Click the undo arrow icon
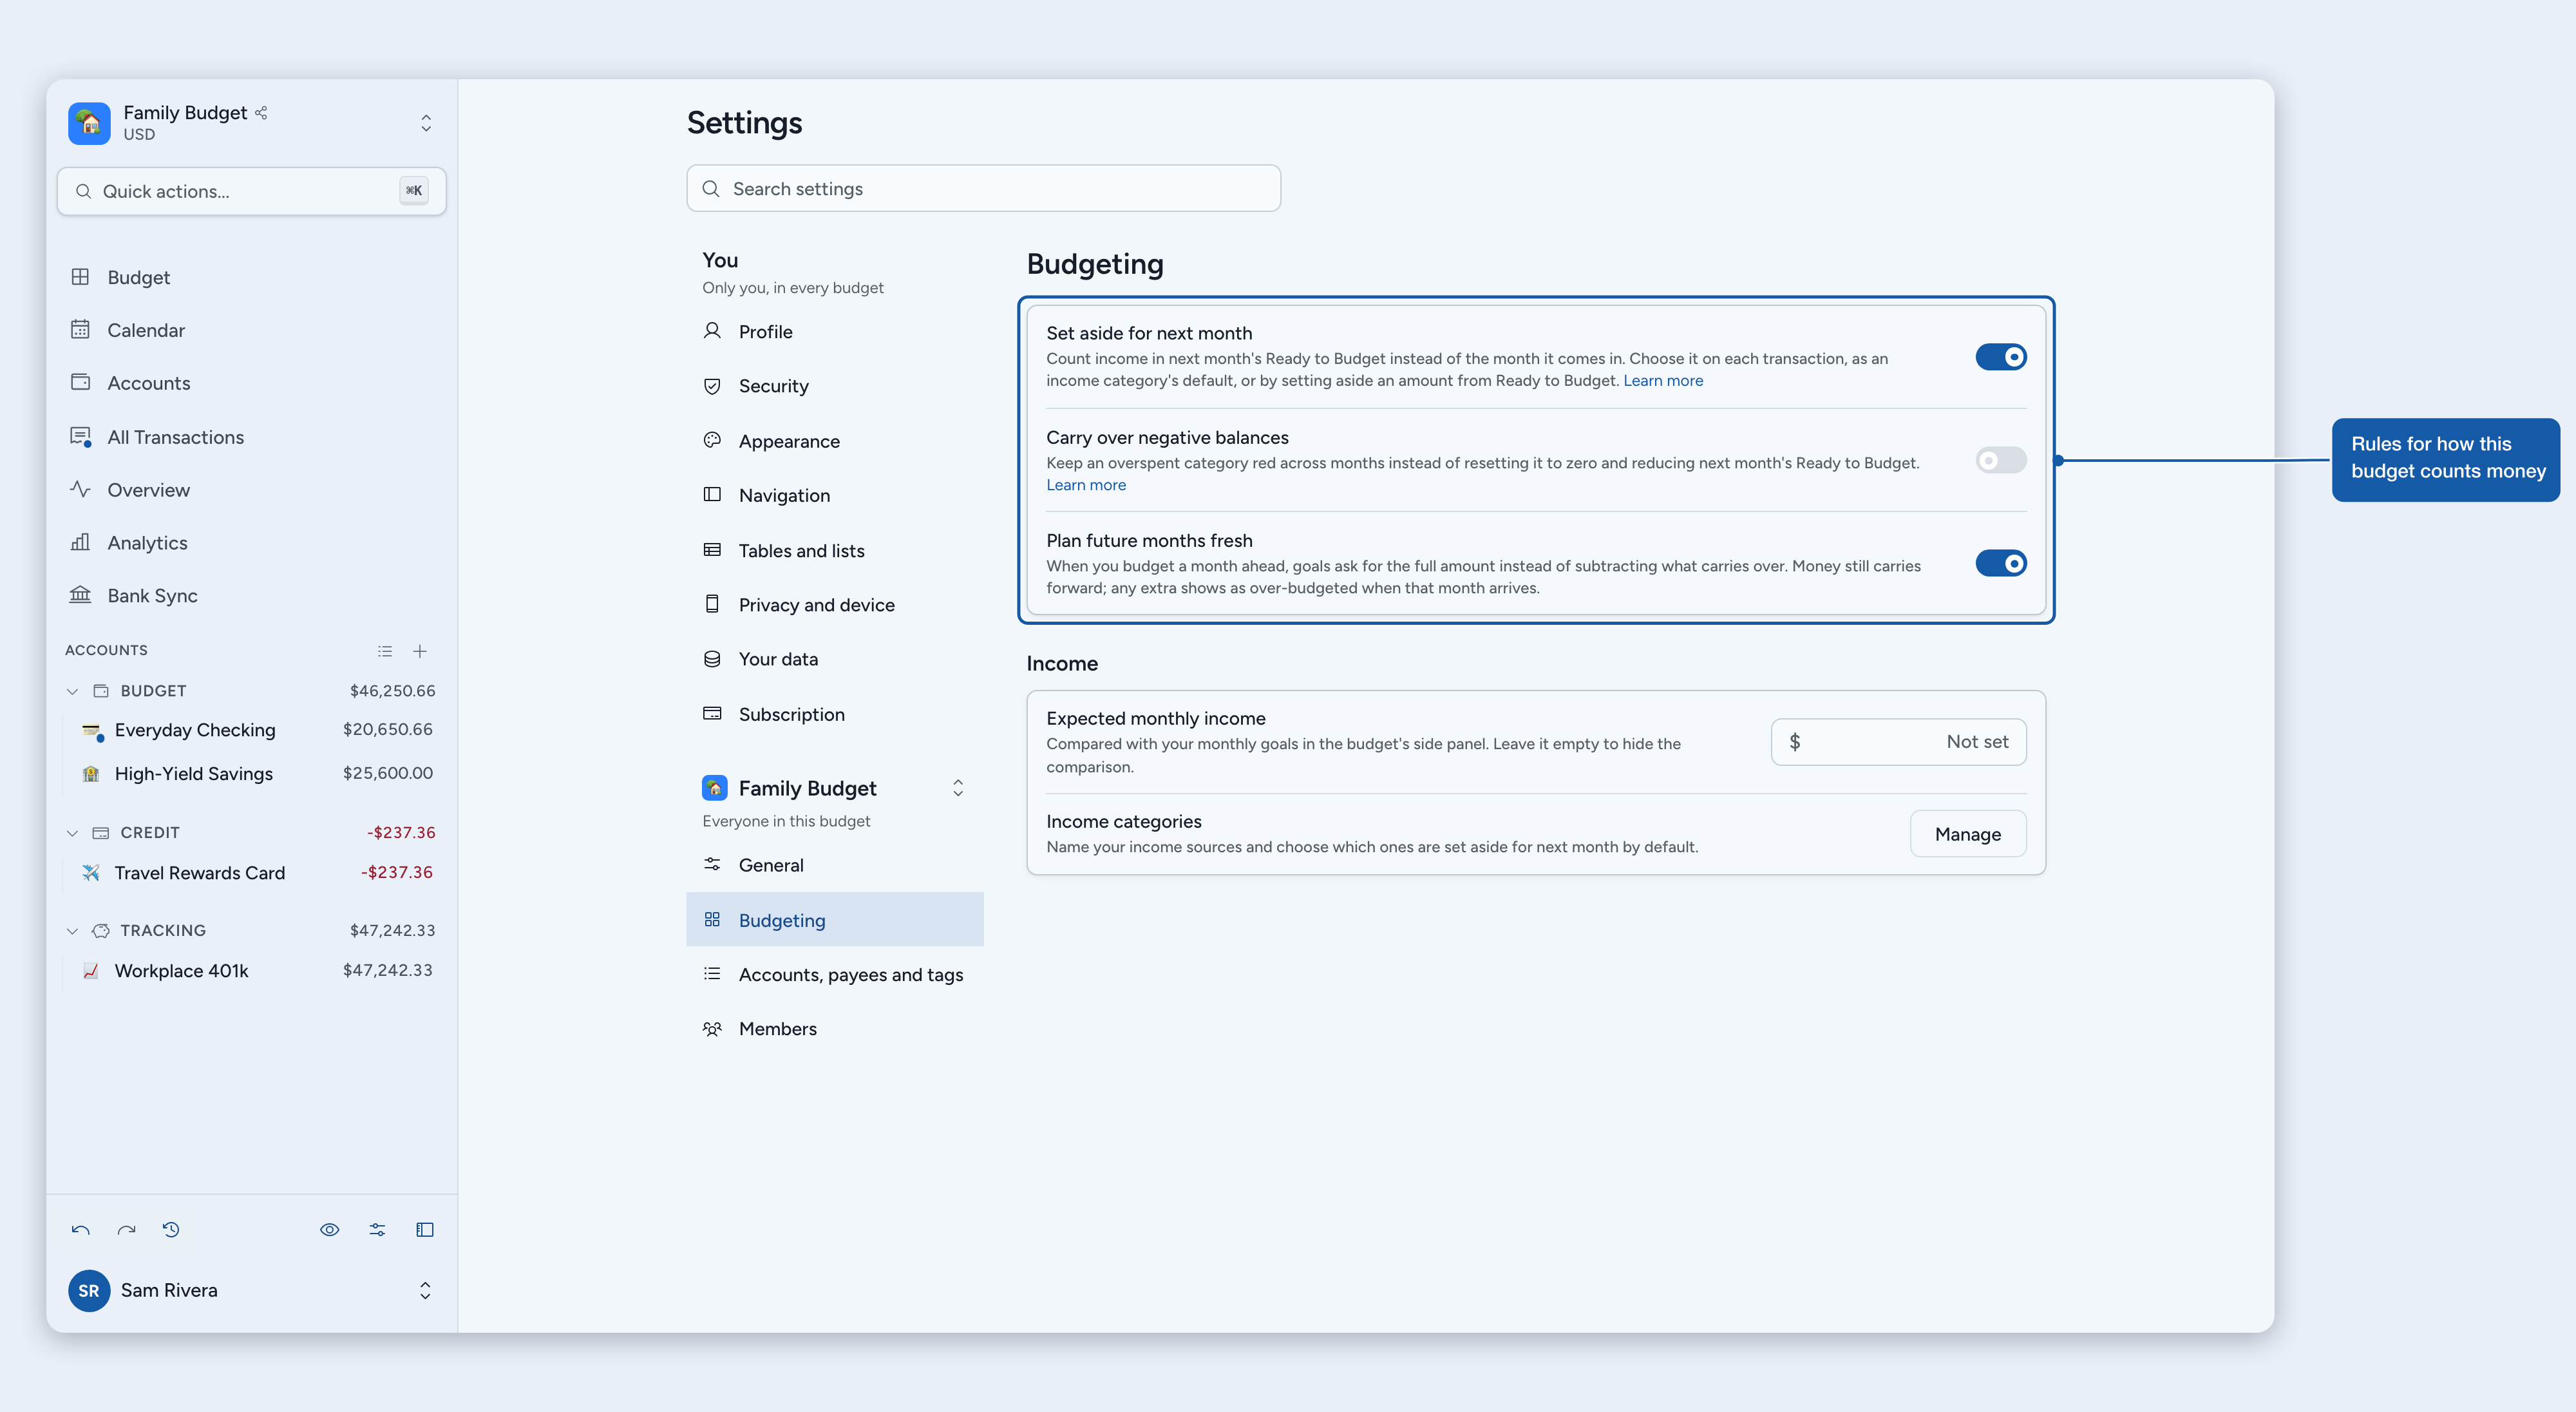 (x=81, y=1230)
